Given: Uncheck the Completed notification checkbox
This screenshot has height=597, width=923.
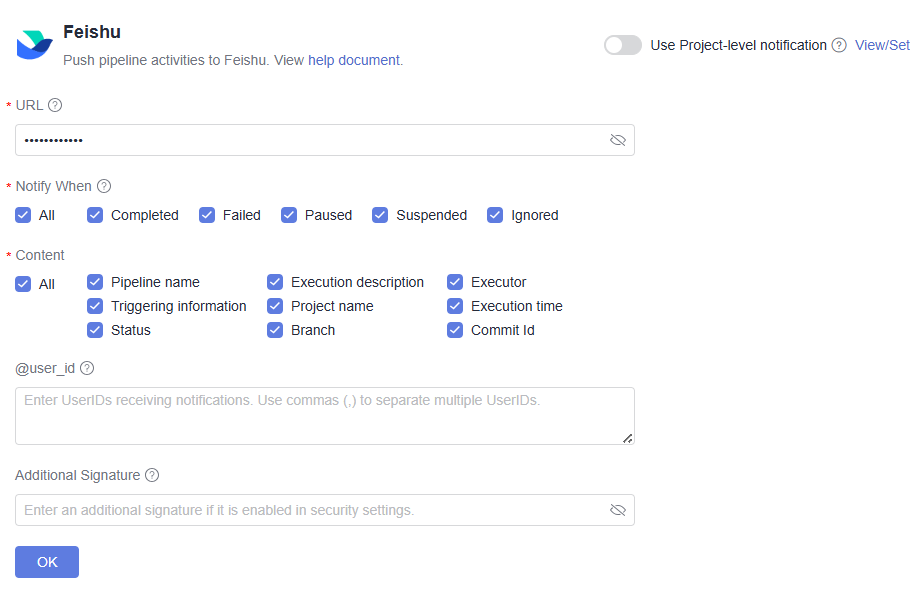Looking at the screenshot, I should coord(95,215).
